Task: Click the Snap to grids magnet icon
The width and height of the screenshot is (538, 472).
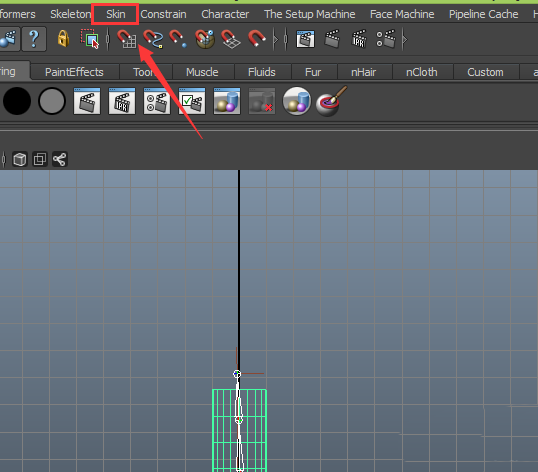Action: point(127,39)
